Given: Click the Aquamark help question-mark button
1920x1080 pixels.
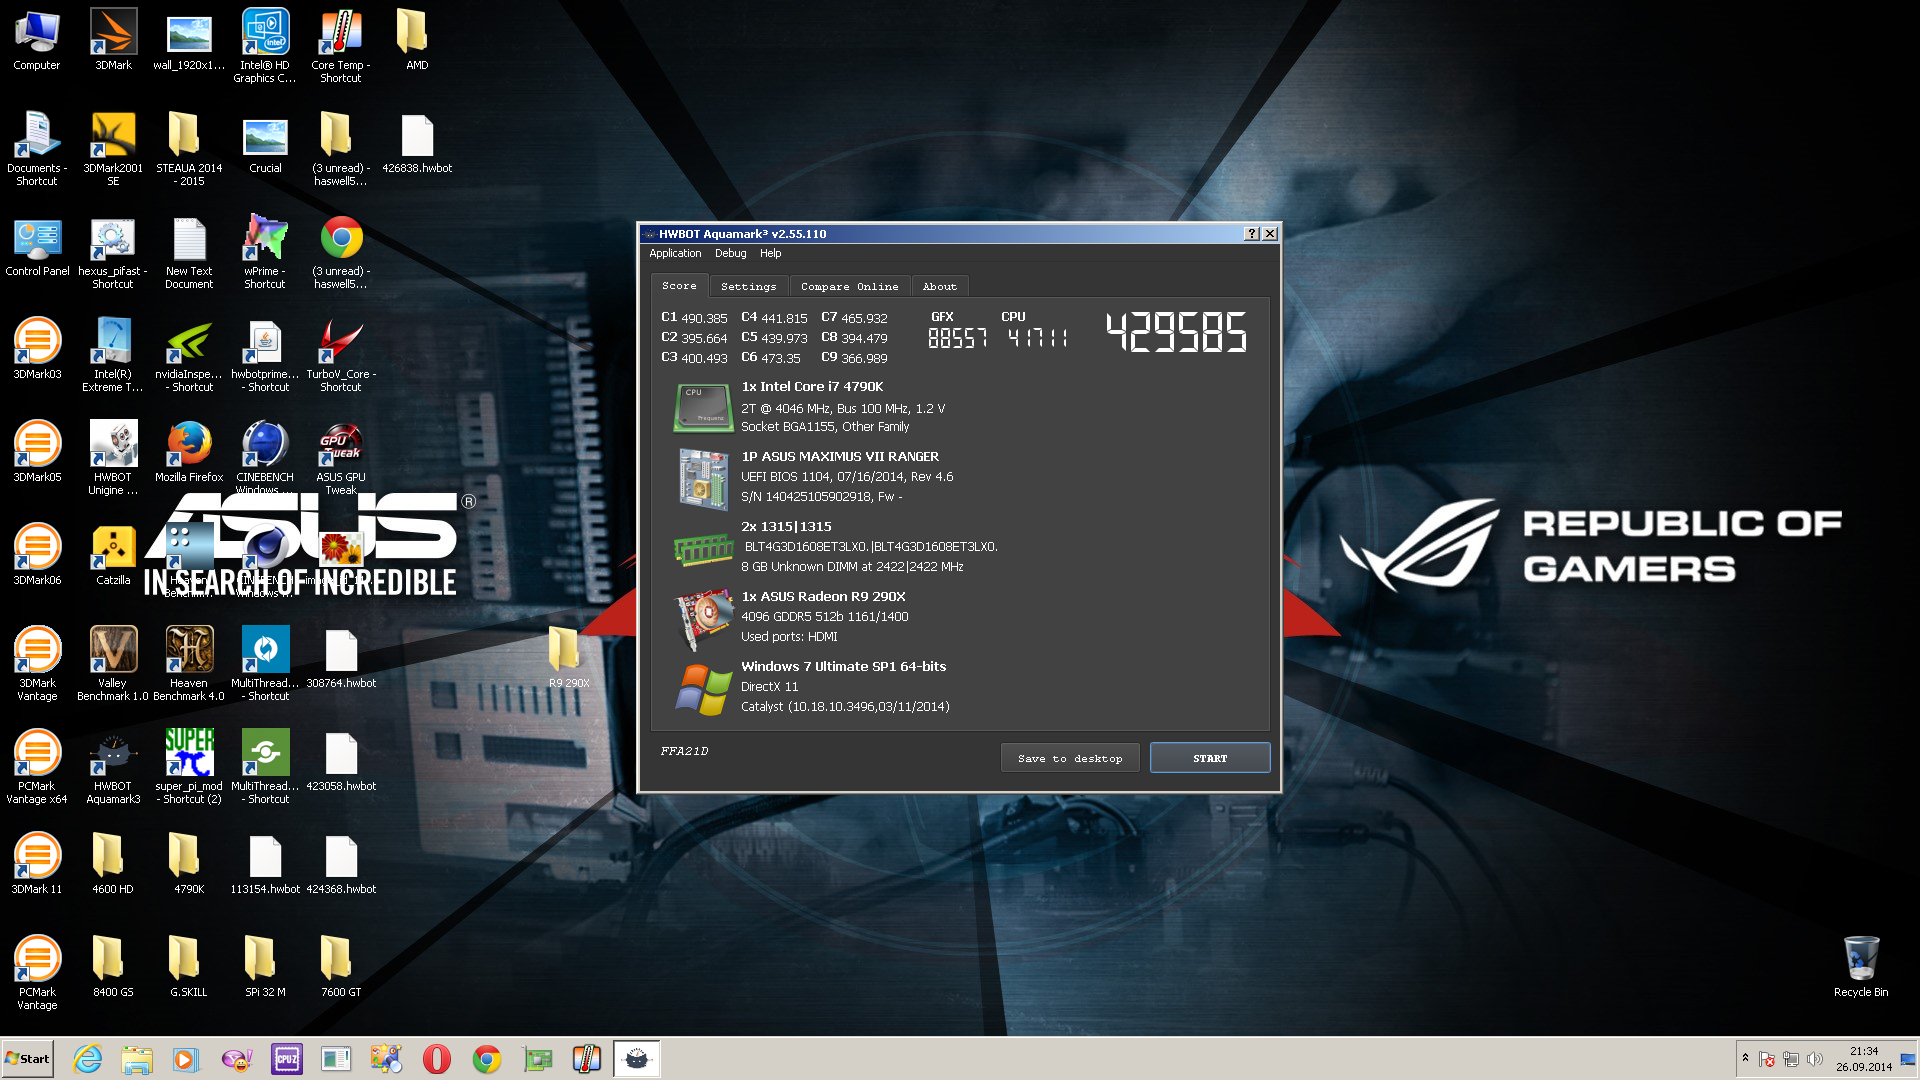Looking at the screenshot, I should click(x=1251, y=234).
